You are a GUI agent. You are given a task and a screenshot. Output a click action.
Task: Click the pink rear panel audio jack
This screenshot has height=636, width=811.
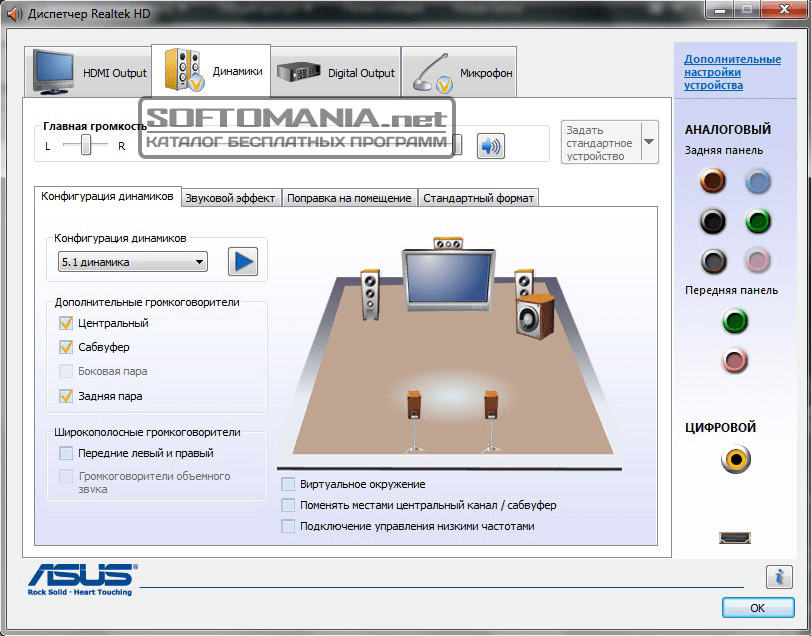tap(758, 261)
